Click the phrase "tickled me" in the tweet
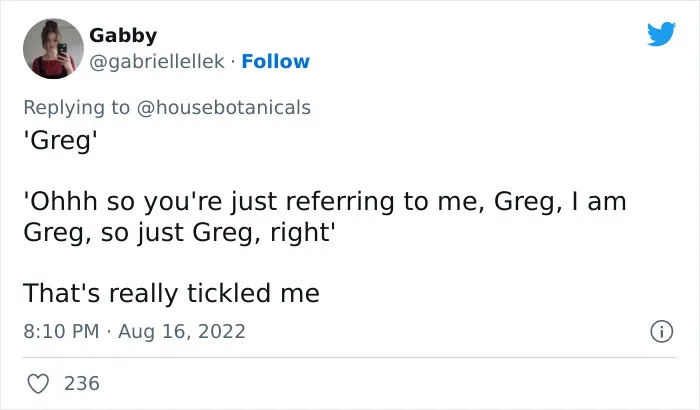 coord(253,293)
